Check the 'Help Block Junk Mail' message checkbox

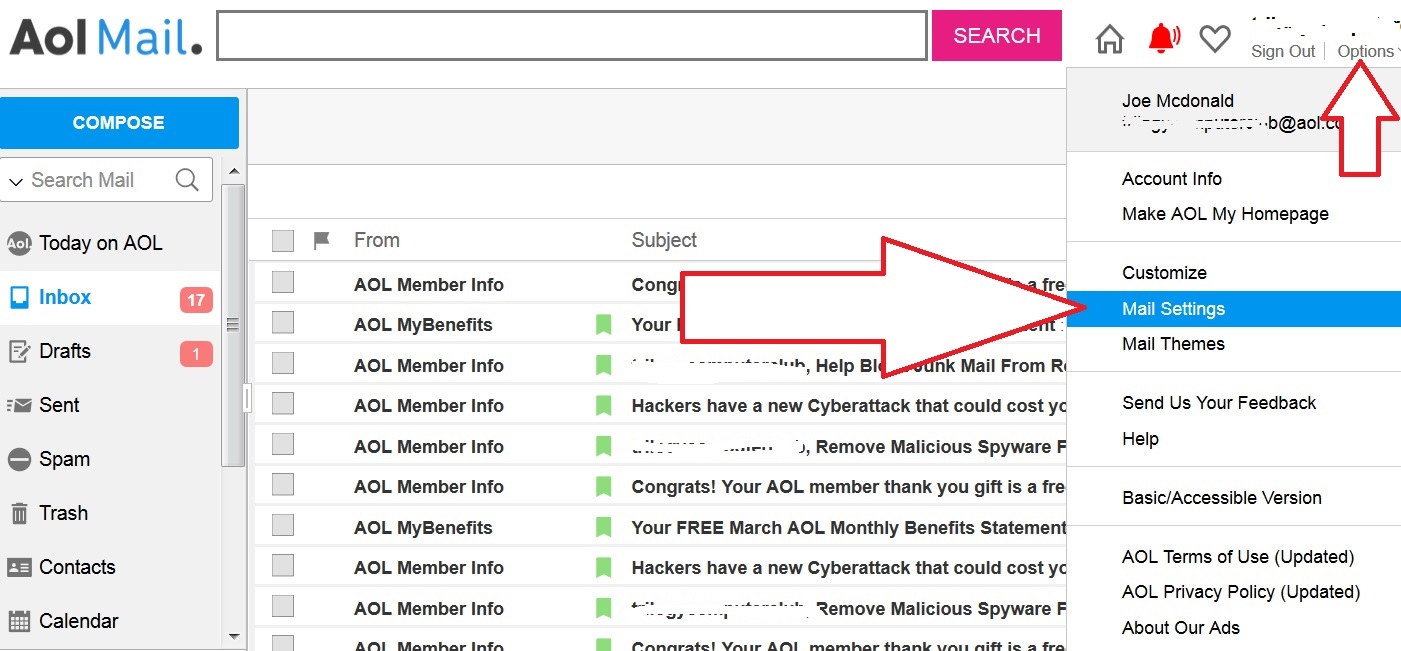click(283, 364)
